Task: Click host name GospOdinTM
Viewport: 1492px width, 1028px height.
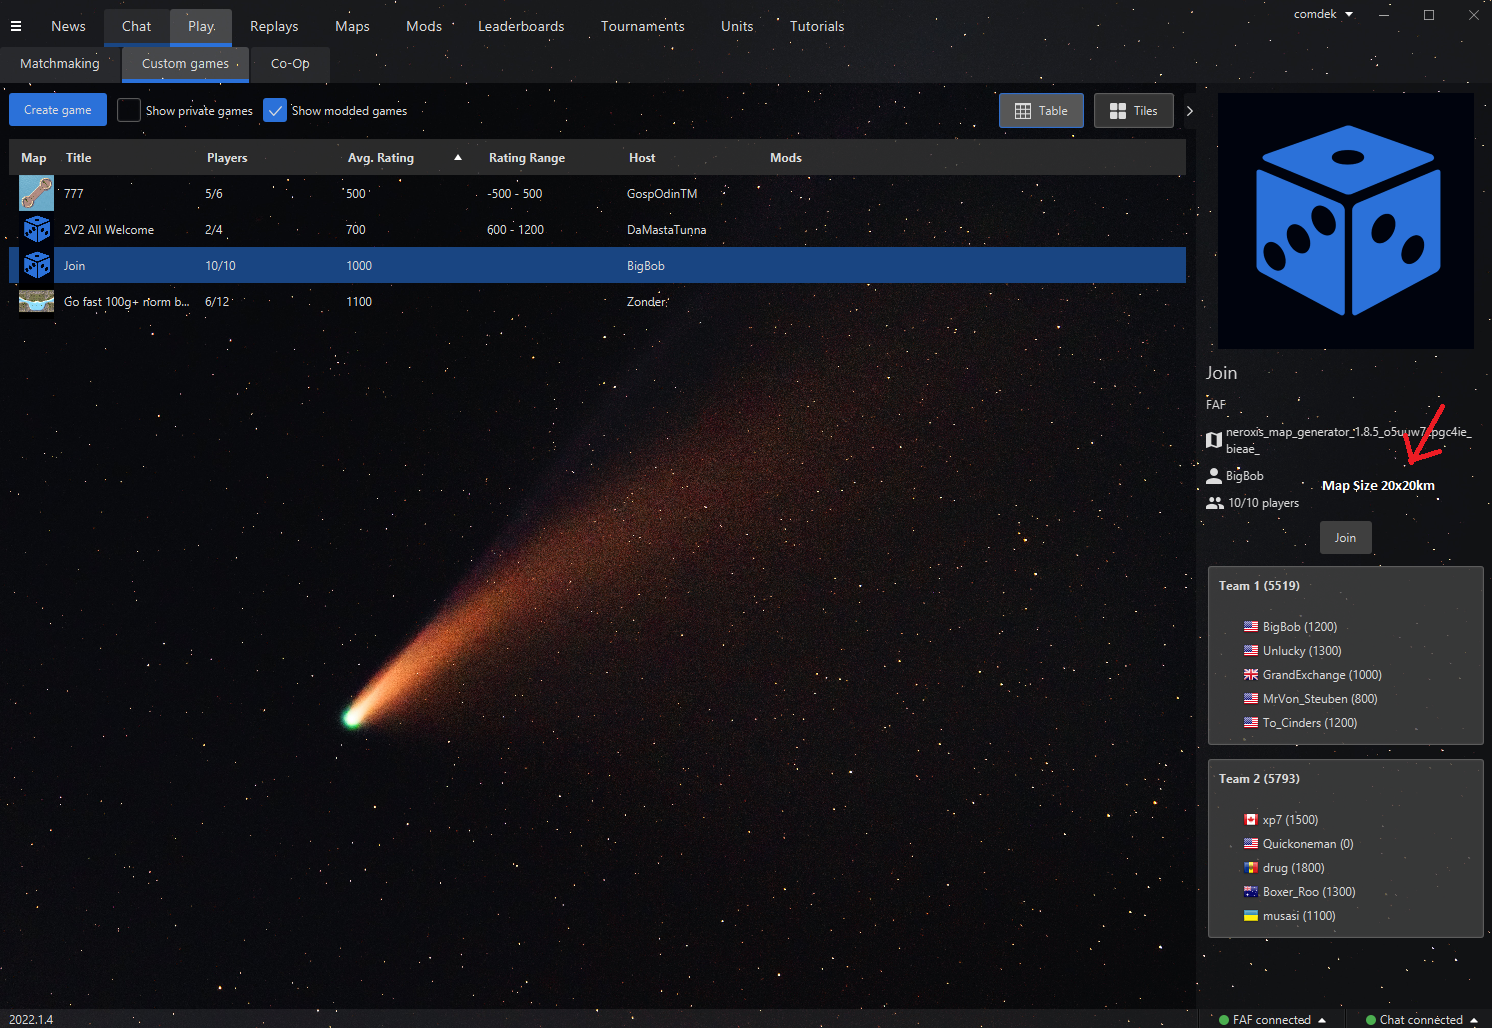Action: click(x=662, y=194)
